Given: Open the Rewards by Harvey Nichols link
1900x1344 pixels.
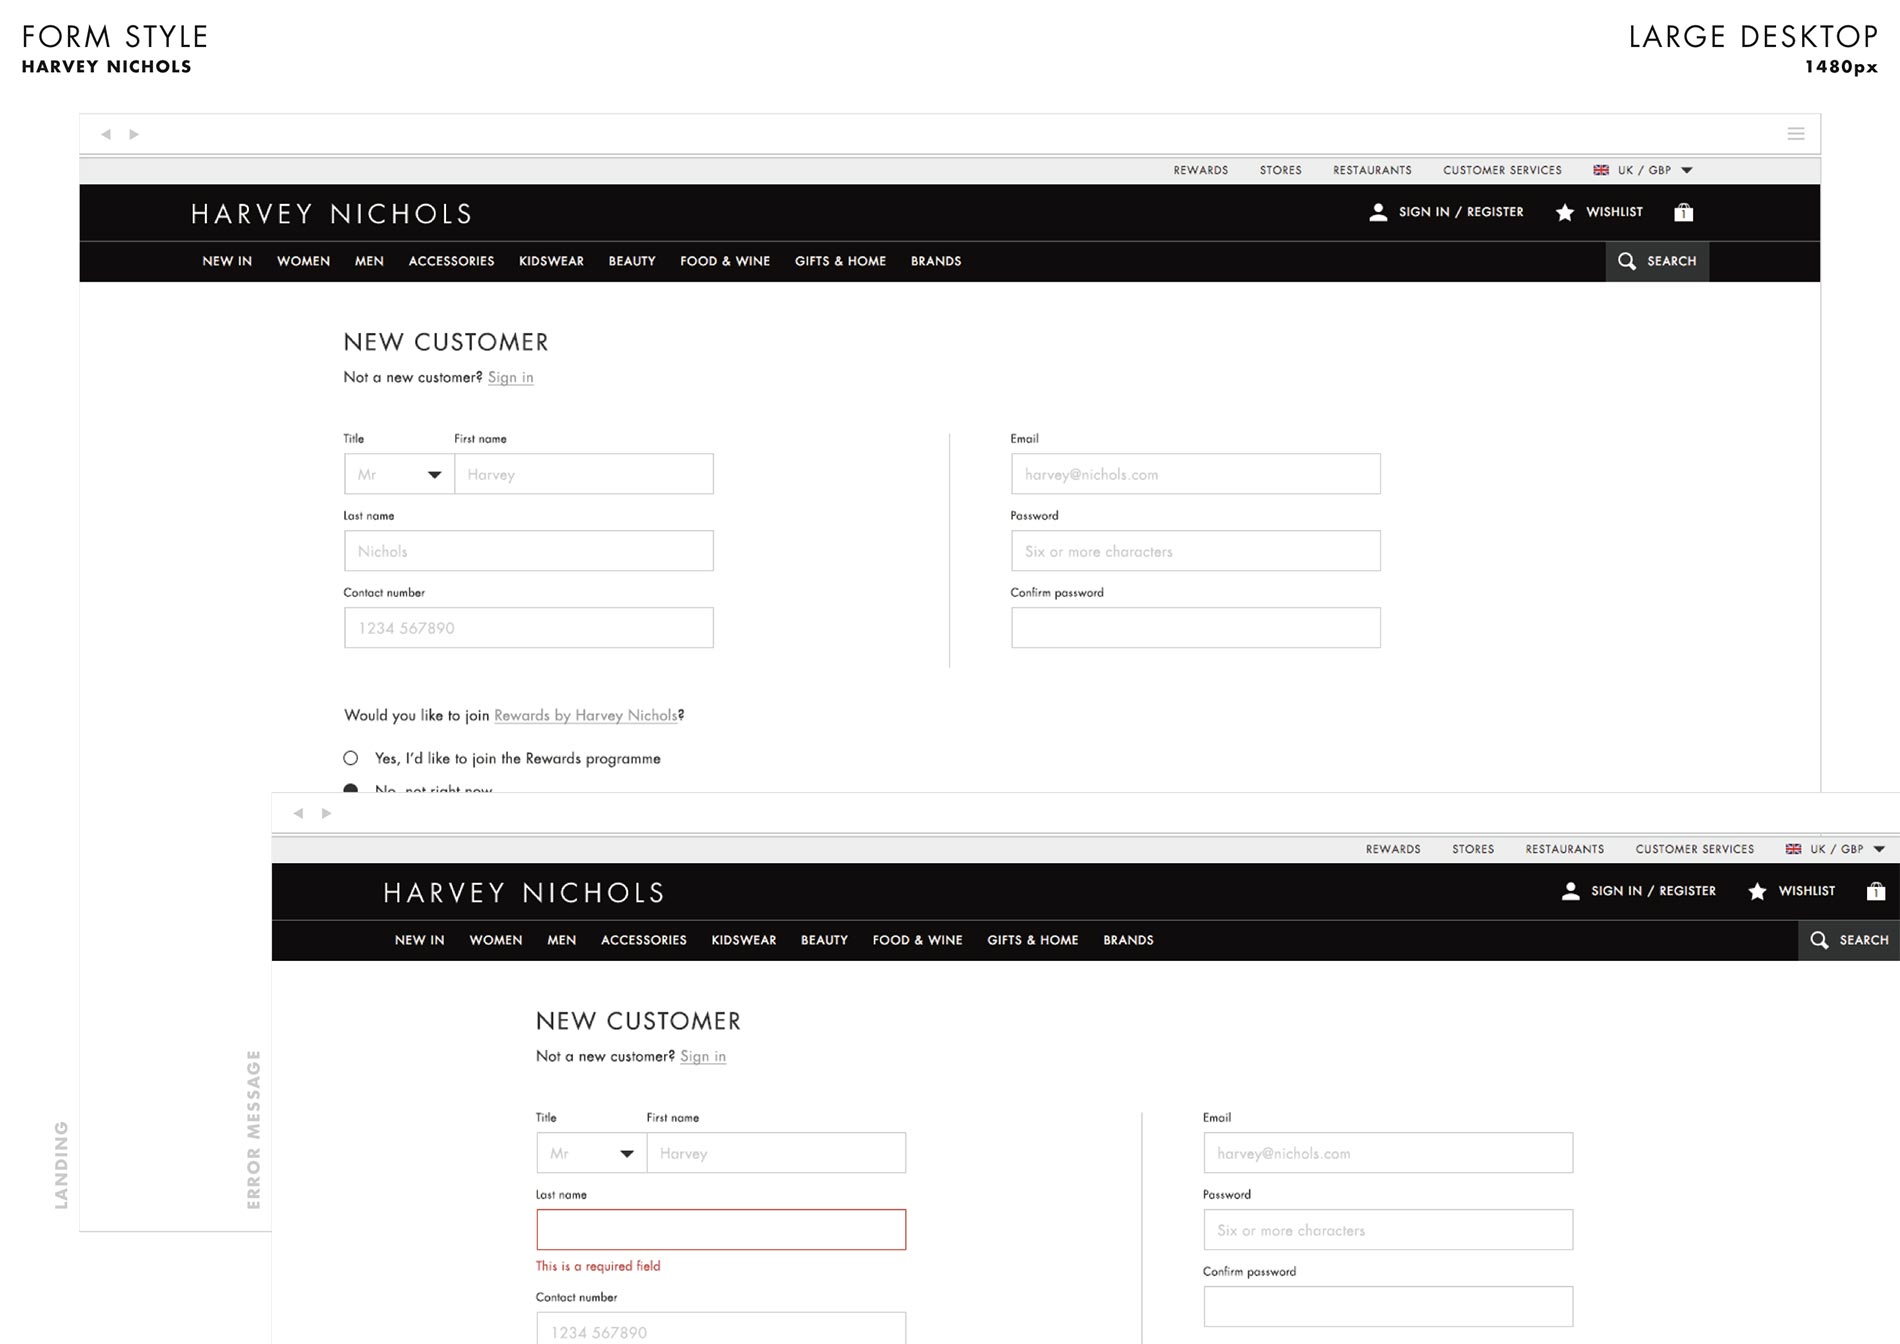Looking at the screenshot, I should coord(586,715).
